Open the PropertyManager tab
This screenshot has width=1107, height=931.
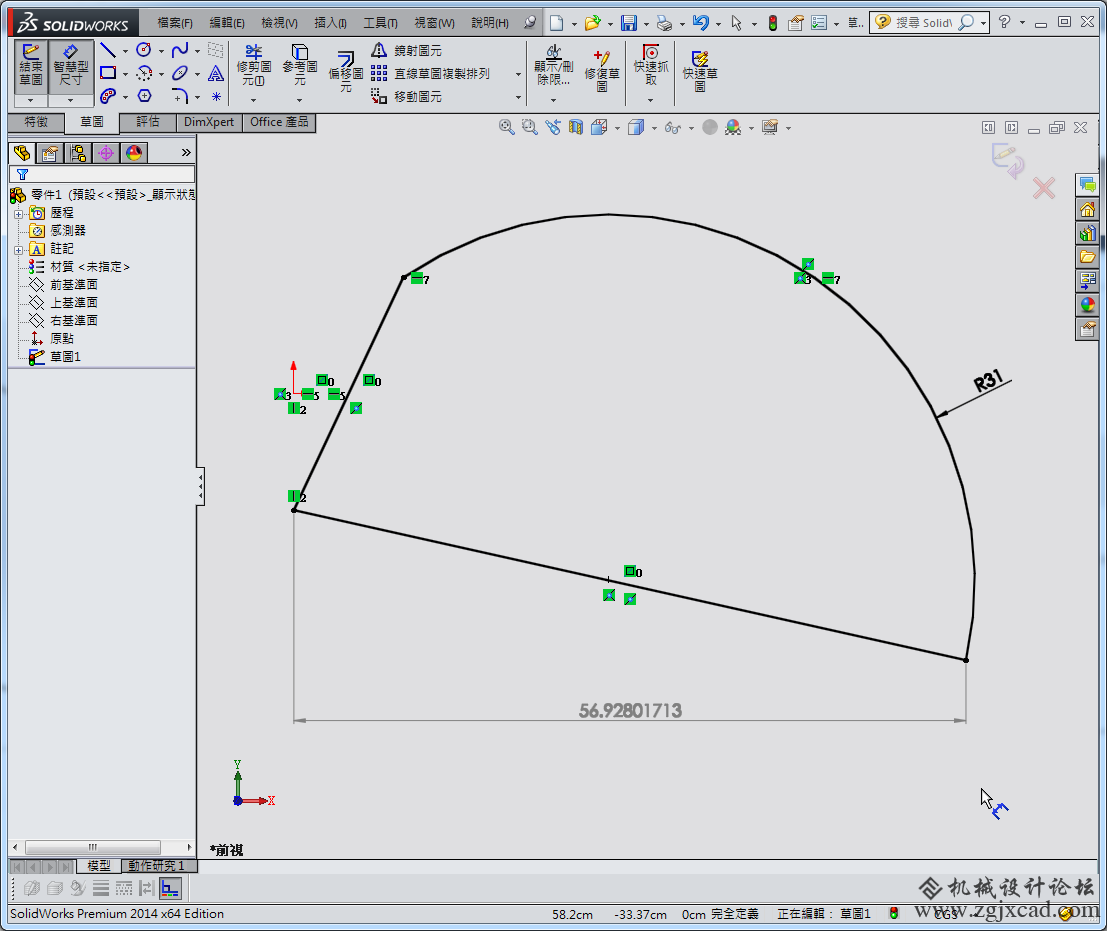click(49, 153)
